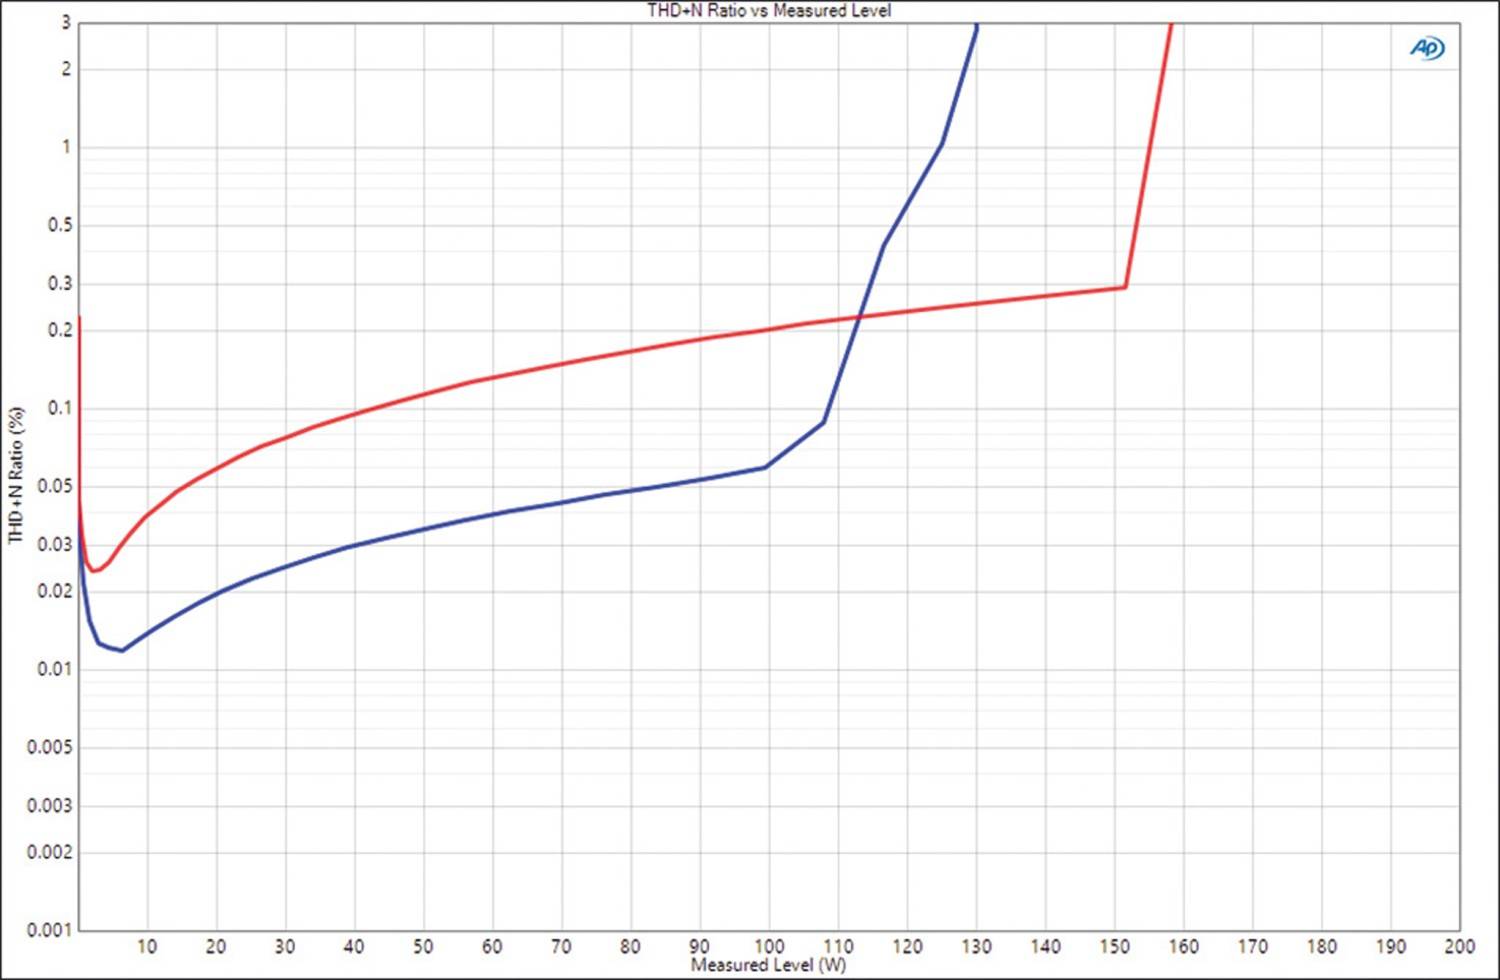Click the y-axis tick label '0.01'

point(54,669)
